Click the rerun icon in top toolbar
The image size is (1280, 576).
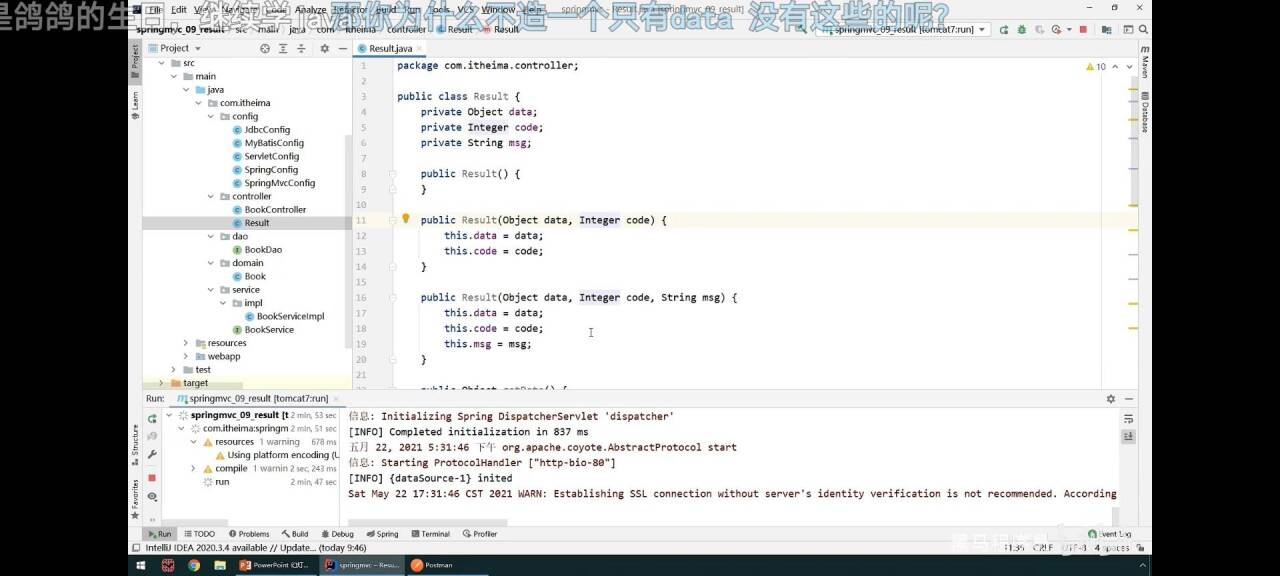coord(1004,30)
